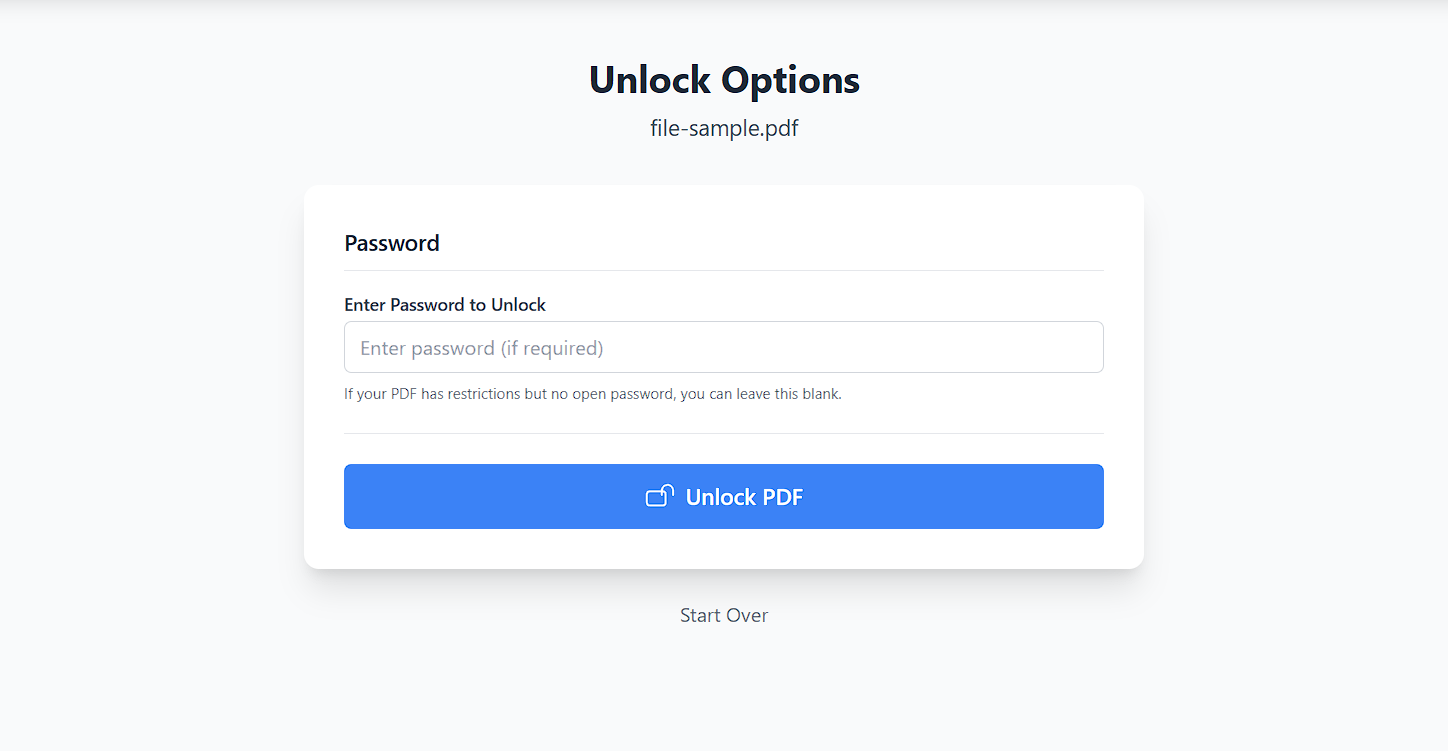Click the word 'Over' in Start Over
Screen dimensions: 1448x751
748,615
